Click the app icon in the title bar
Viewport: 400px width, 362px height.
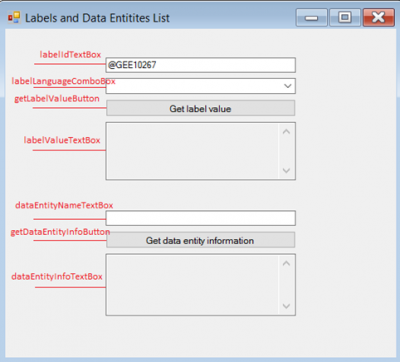coord(14,18)
